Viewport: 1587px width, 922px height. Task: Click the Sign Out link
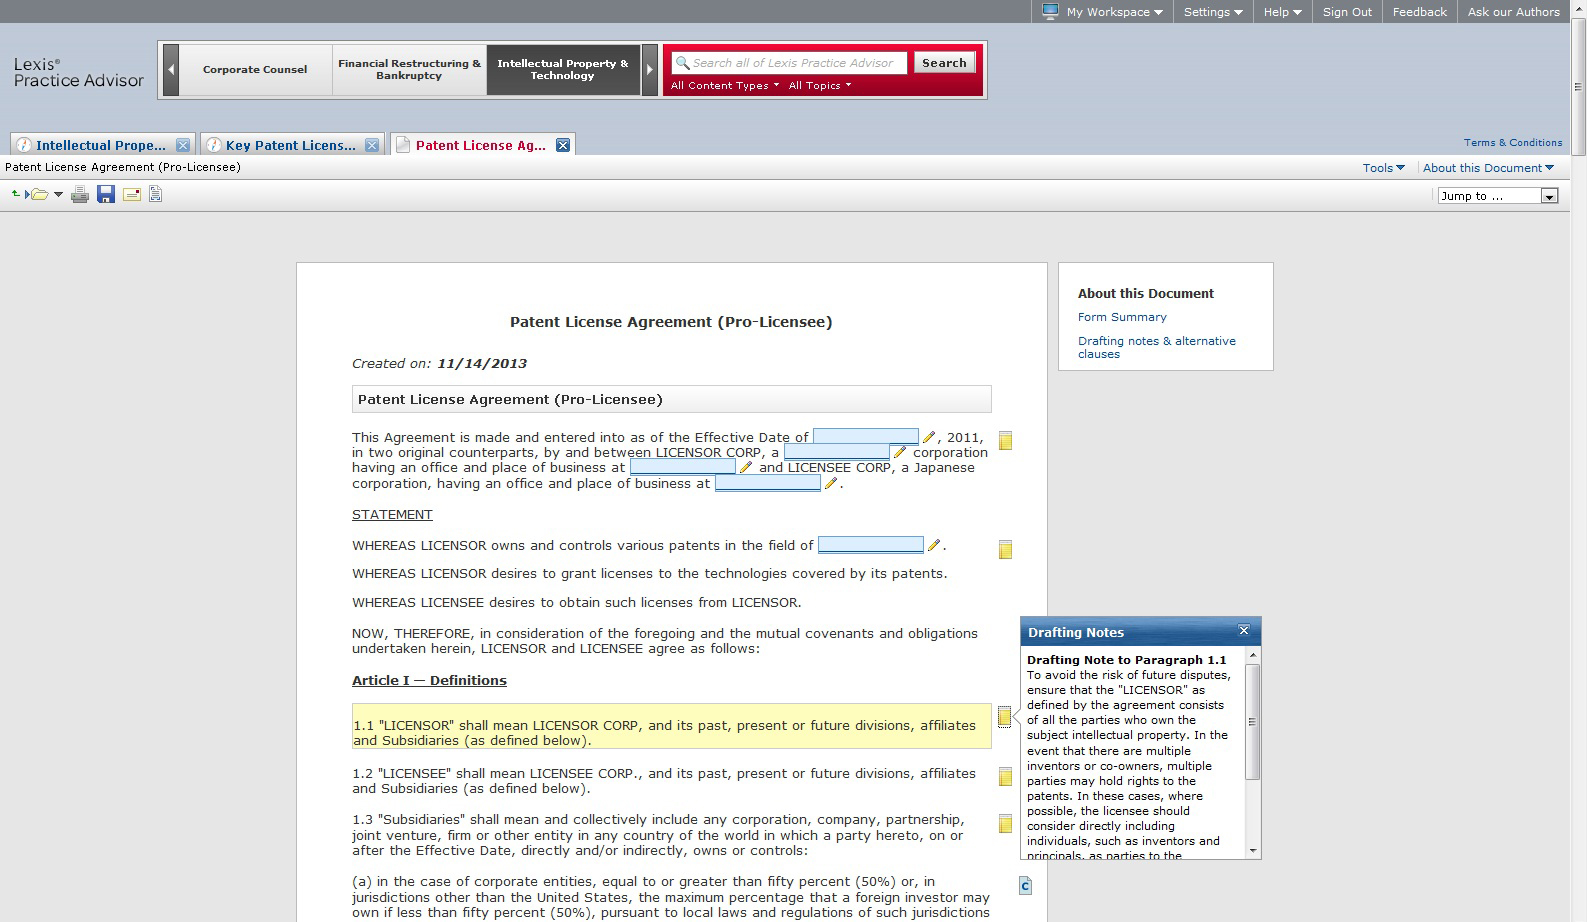click(x=1347, y=12)
